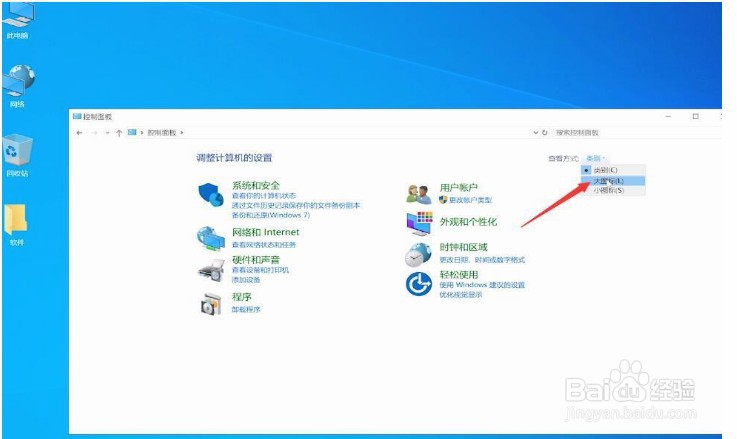This screenshot has height=439, width=737.
Task: Open 时钟和区域 category
Action: [463, 247]
